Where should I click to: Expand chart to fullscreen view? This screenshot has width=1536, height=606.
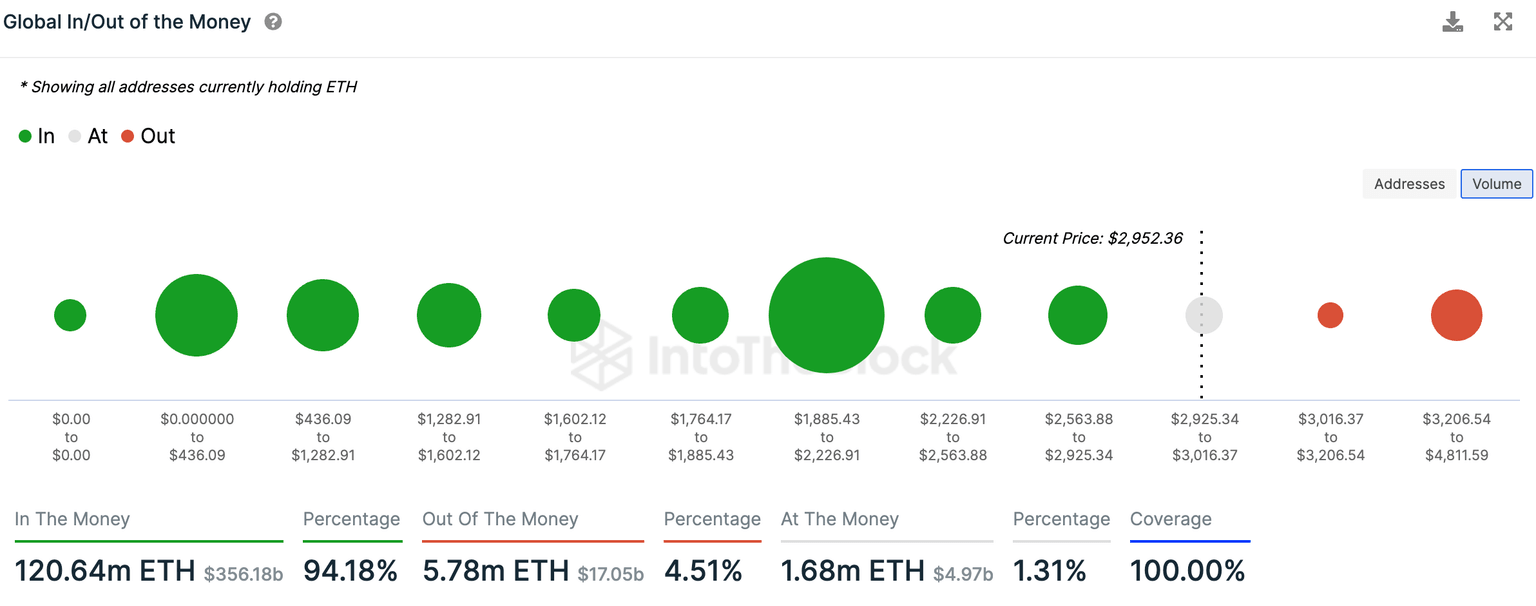coord(1503,22)
